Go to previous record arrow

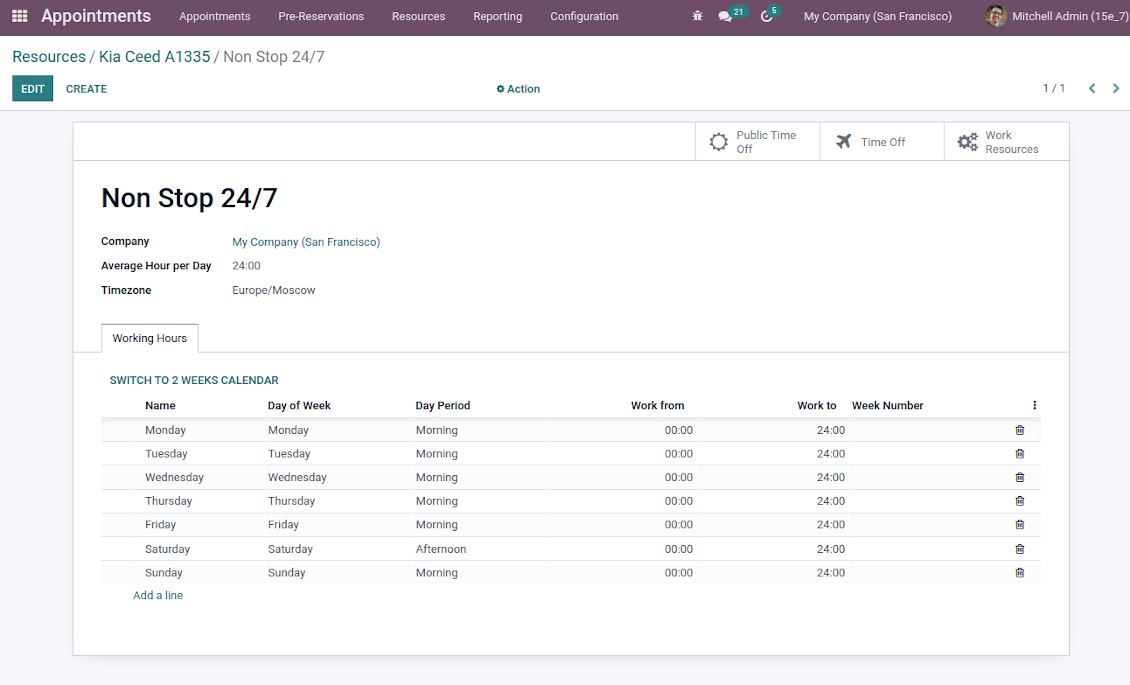[1092, 89]
